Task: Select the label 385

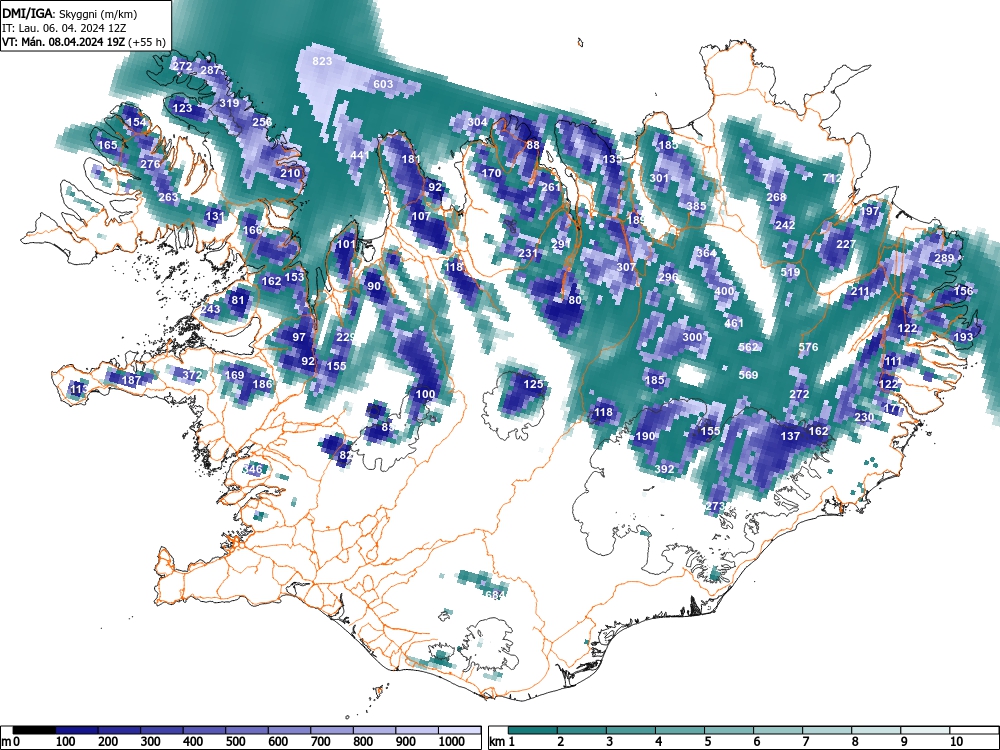Action: (696, 206)
